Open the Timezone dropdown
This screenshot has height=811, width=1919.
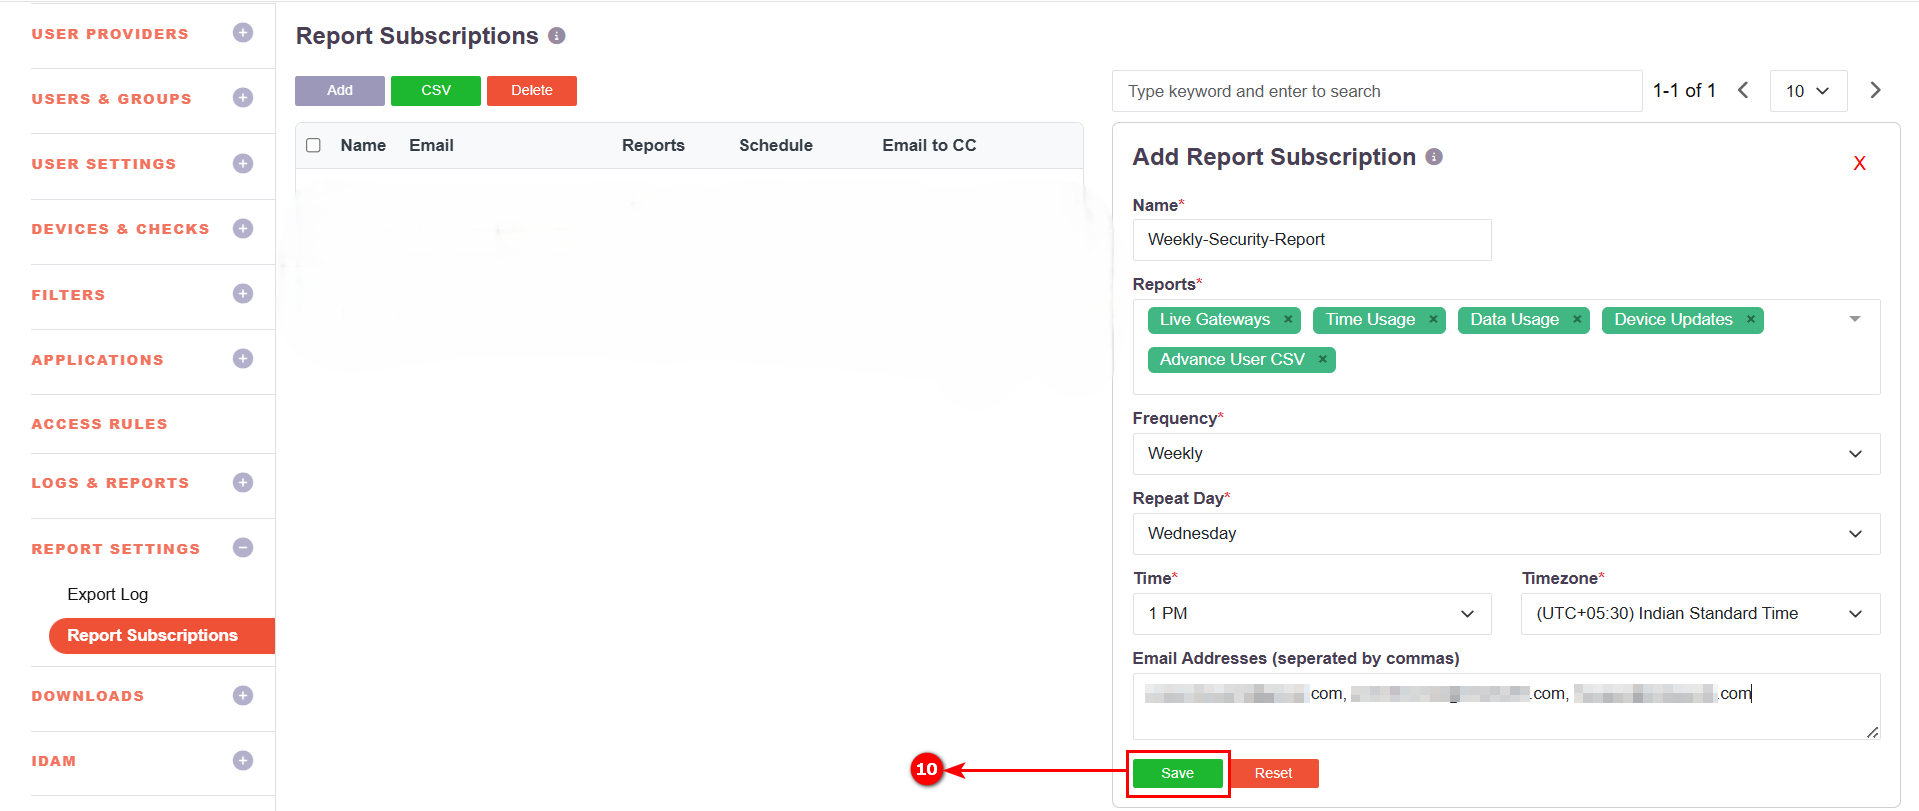1700,614
